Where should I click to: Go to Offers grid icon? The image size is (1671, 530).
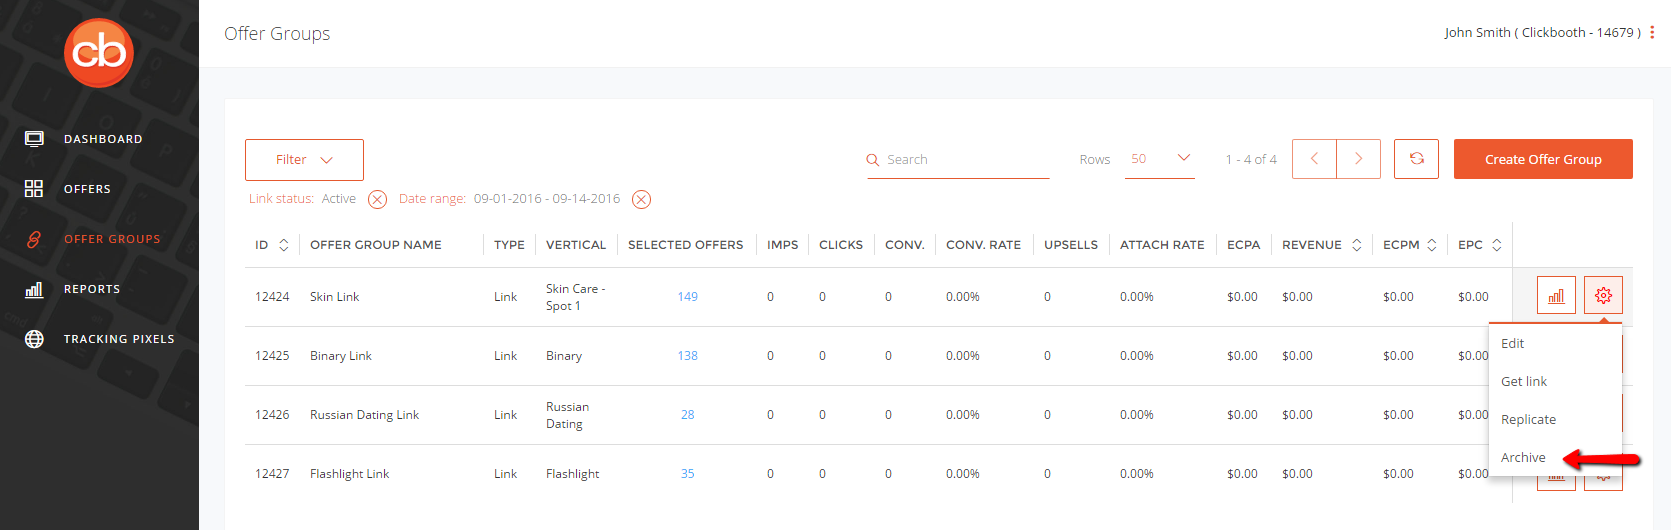(34, 189)
